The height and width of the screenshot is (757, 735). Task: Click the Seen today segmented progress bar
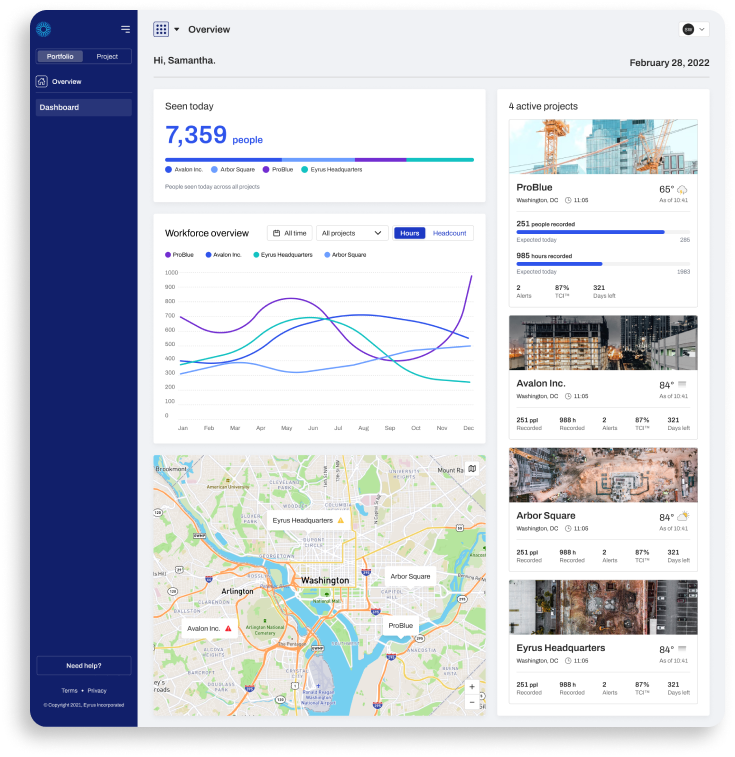click(319, 159)
